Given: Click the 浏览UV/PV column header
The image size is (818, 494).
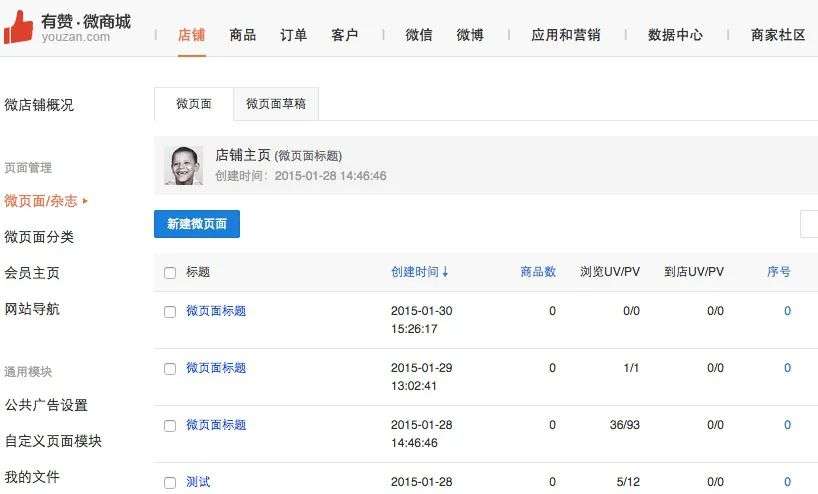Looking at the screenshot, I should tap(610, 272).
